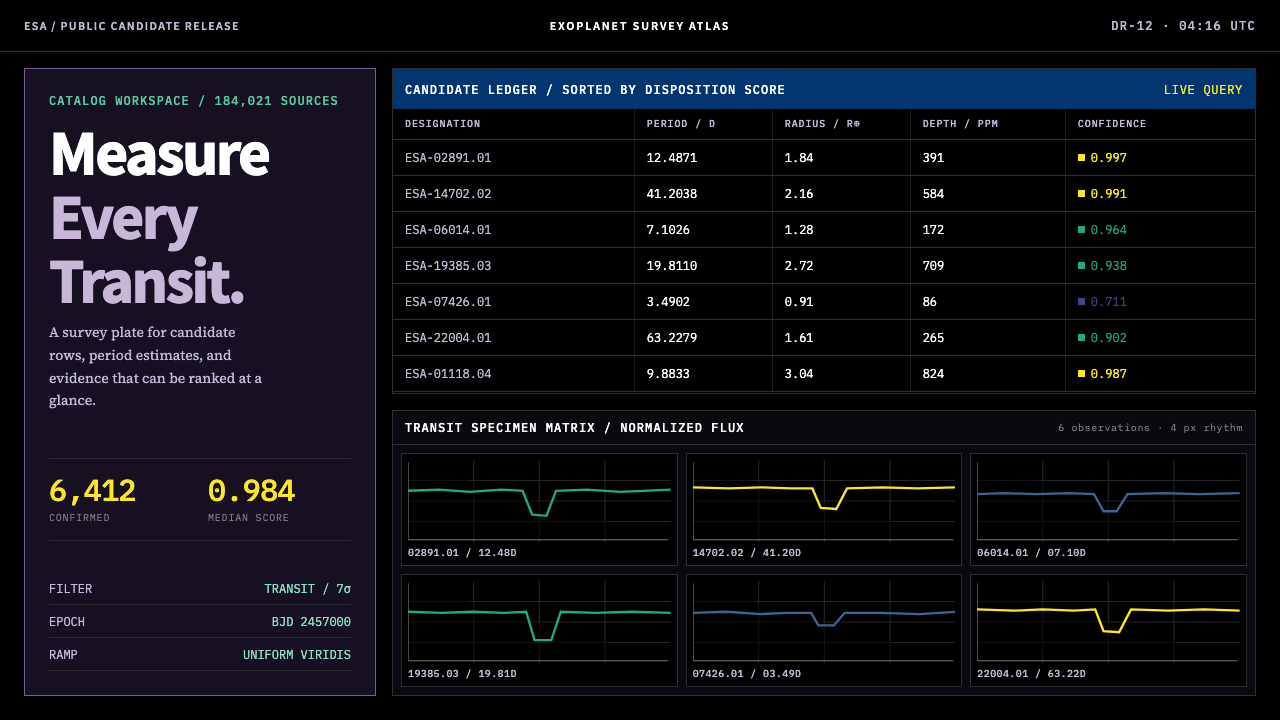1280x720 pixels.
Task: Click the 6,412 confirmed count
Action: click(92, 491)
